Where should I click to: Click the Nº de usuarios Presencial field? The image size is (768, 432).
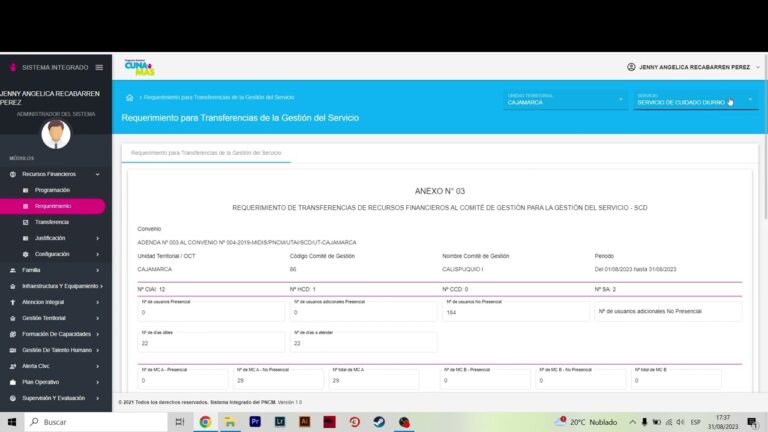tap(211, 310)
